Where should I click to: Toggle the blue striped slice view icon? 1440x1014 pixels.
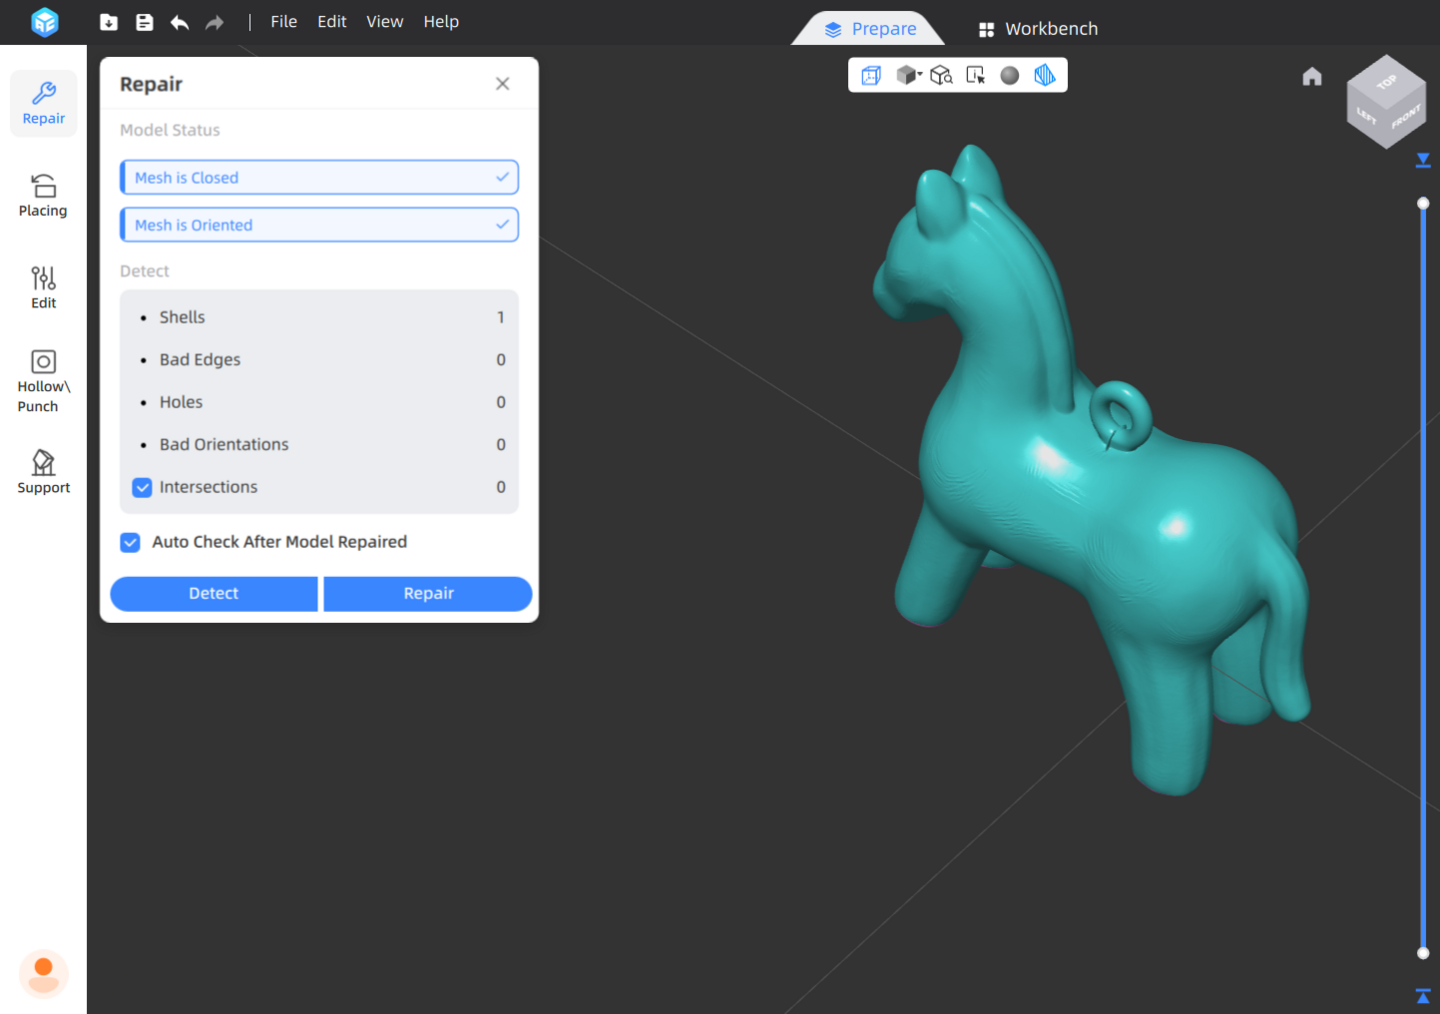1044,75
